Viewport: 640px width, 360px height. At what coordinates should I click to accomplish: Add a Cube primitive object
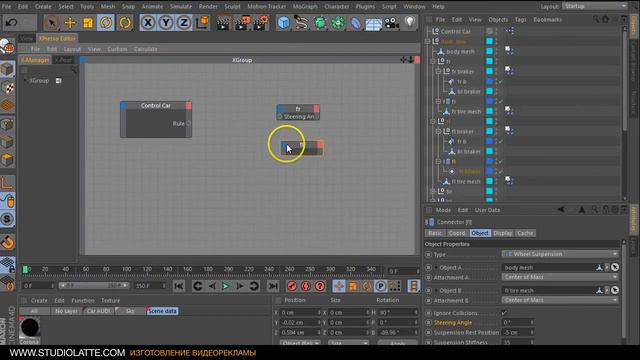point(283,22)
